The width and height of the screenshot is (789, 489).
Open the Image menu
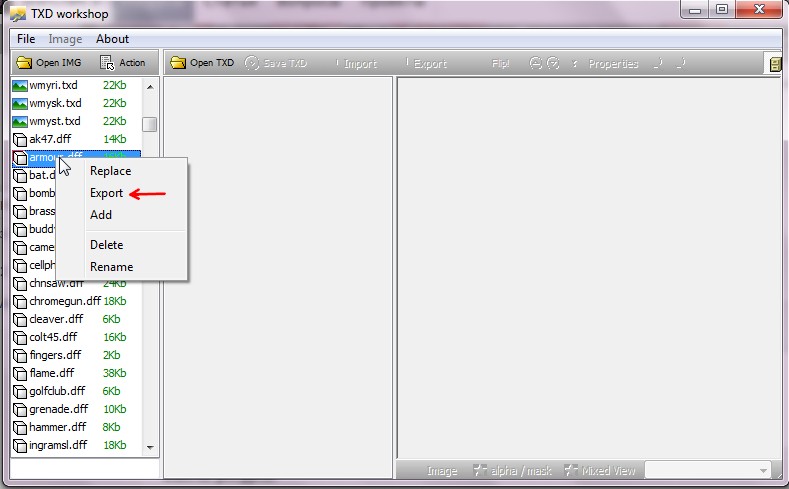point(65,39)
